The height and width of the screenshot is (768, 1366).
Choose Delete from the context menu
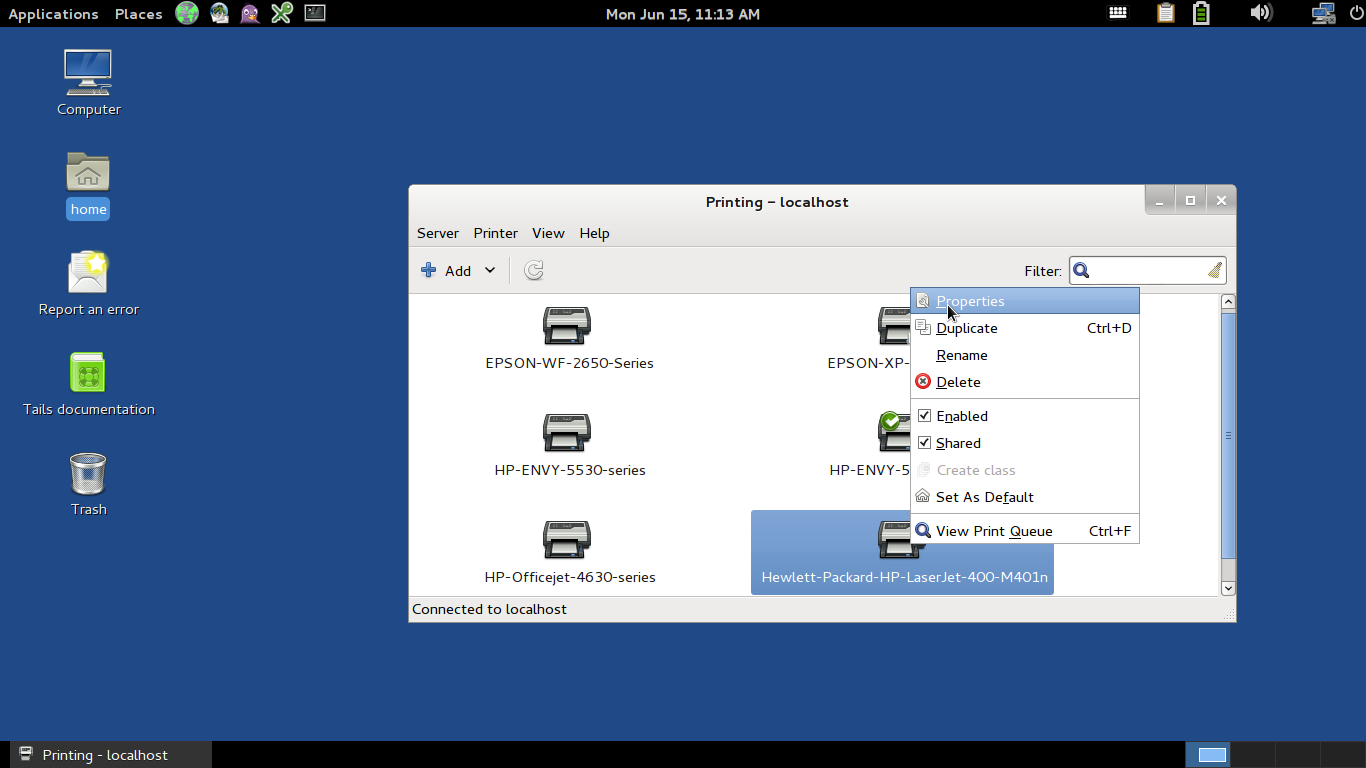point(1025,382)
